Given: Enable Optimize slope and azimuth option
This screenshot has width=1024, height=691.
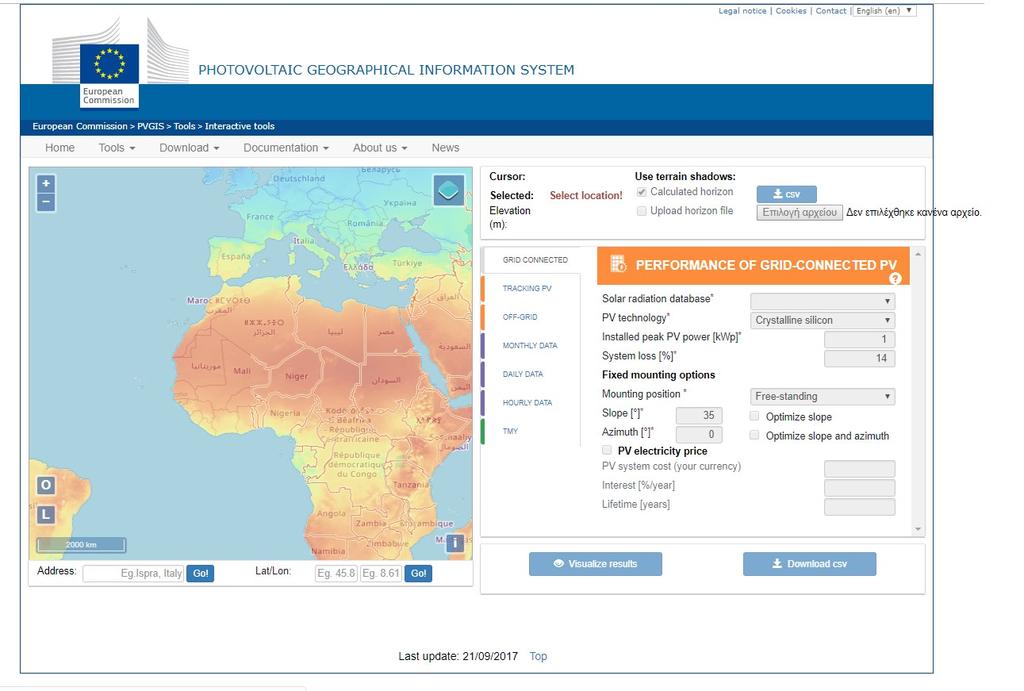Looking at the screenshot, I should pyautogui.click(x=754, y=435).
